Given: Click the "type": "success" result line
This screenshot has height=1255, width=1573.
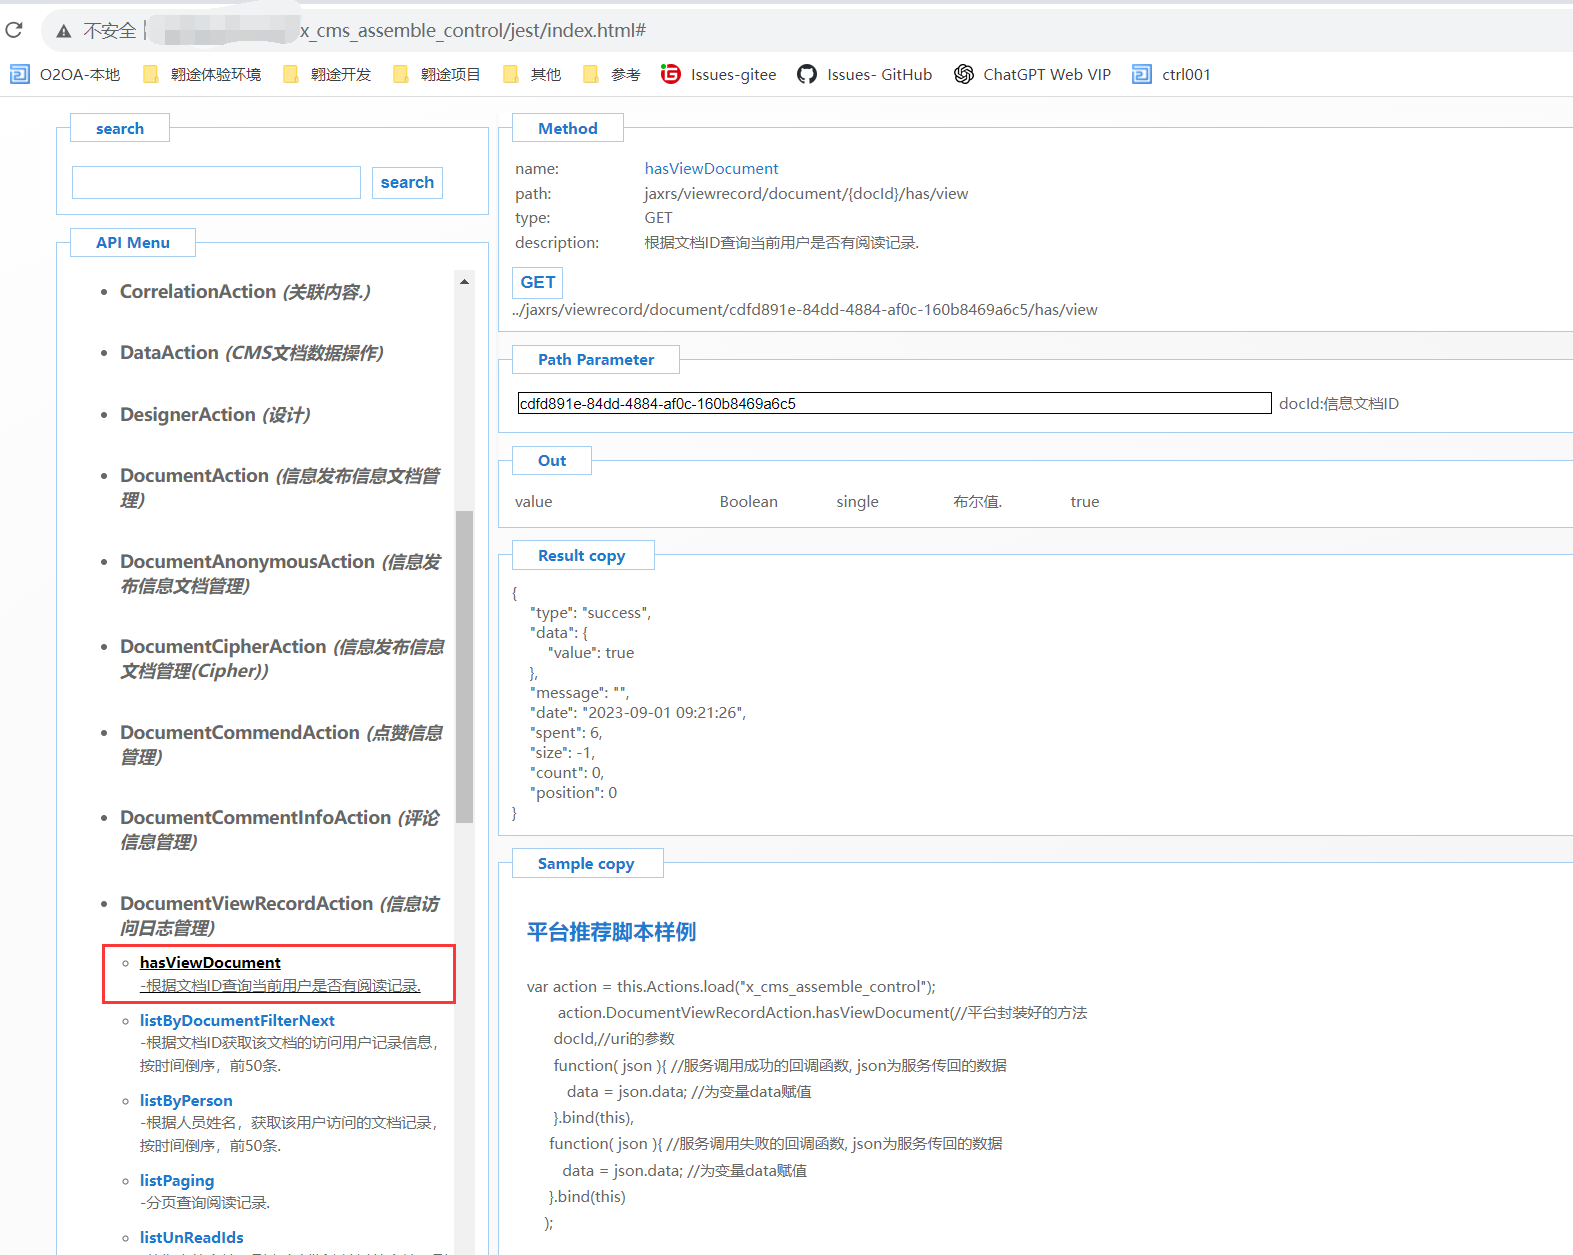Looking at the screenshot, I should click(x=590, y=613).
